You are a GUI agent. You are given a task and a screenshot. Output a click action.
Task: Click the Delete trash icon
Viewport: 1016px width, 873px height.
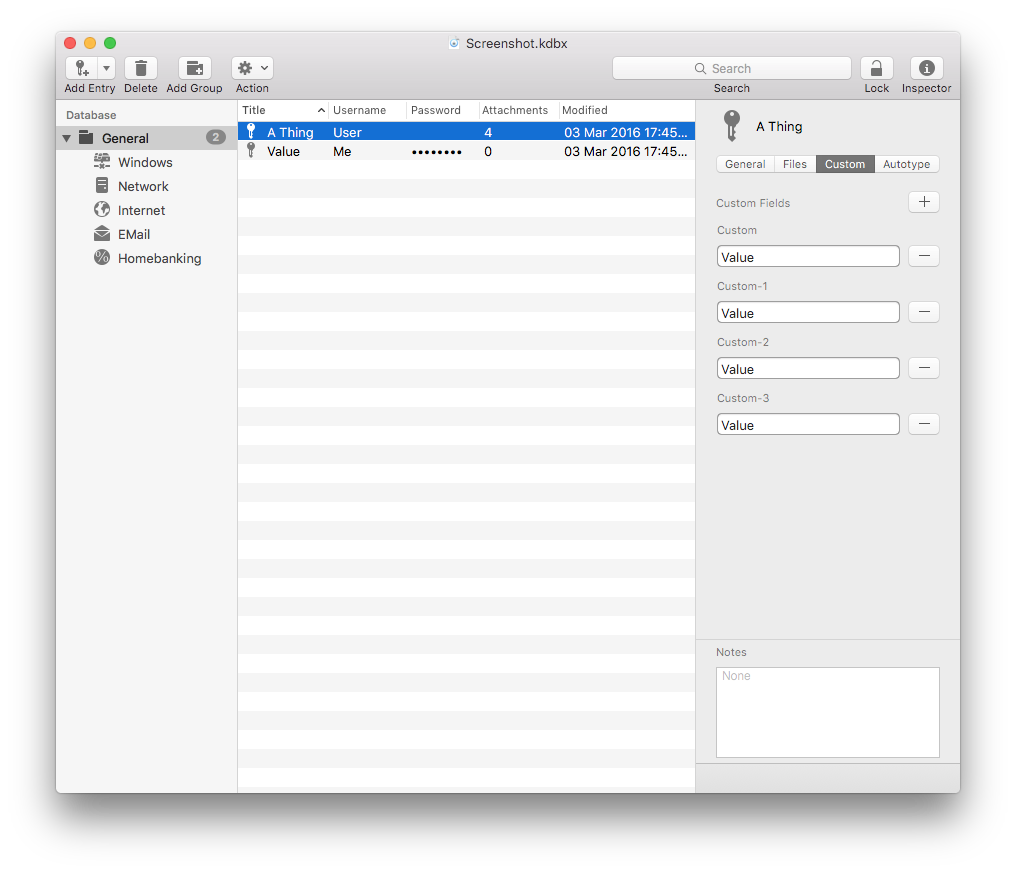[x=141, y=68]
